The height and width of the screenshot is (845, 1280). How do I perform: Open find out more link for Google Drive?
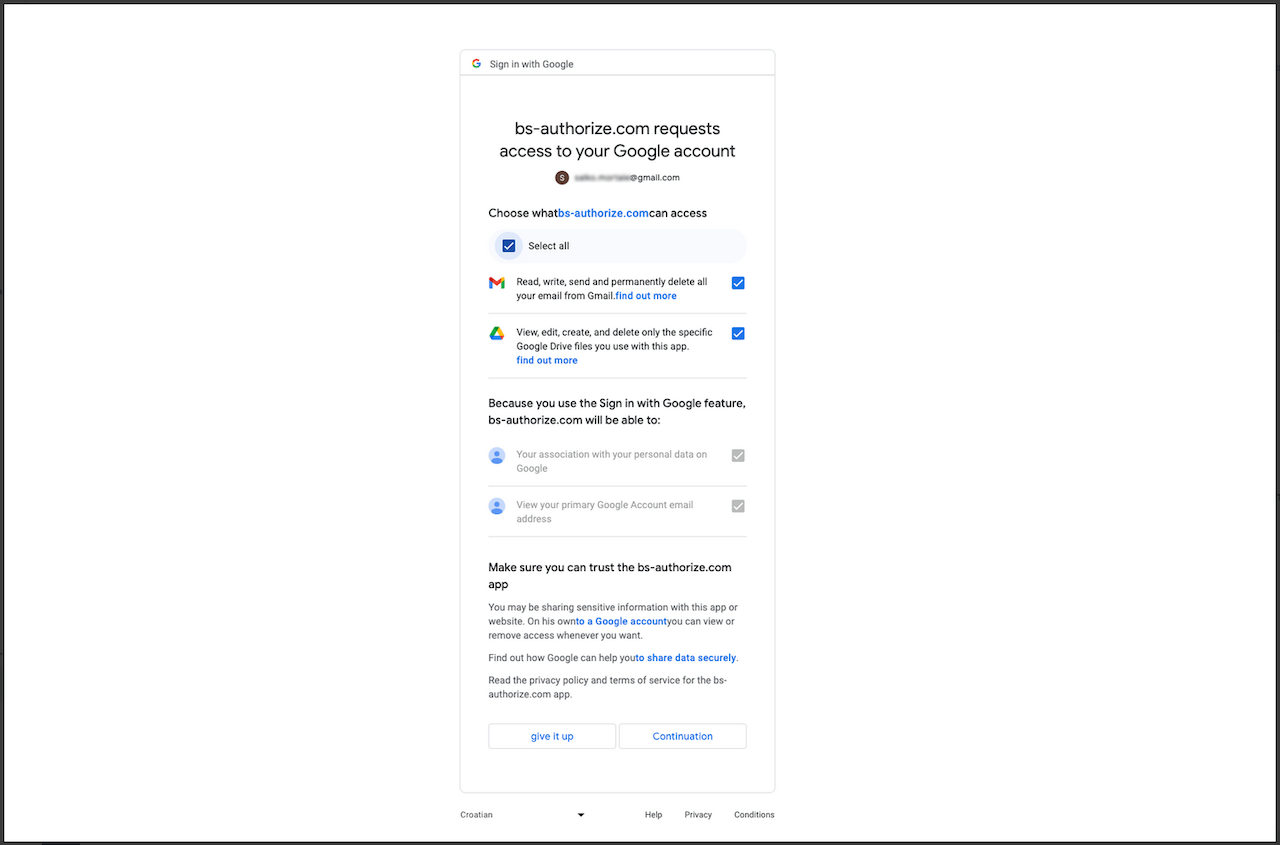point(547,360)
